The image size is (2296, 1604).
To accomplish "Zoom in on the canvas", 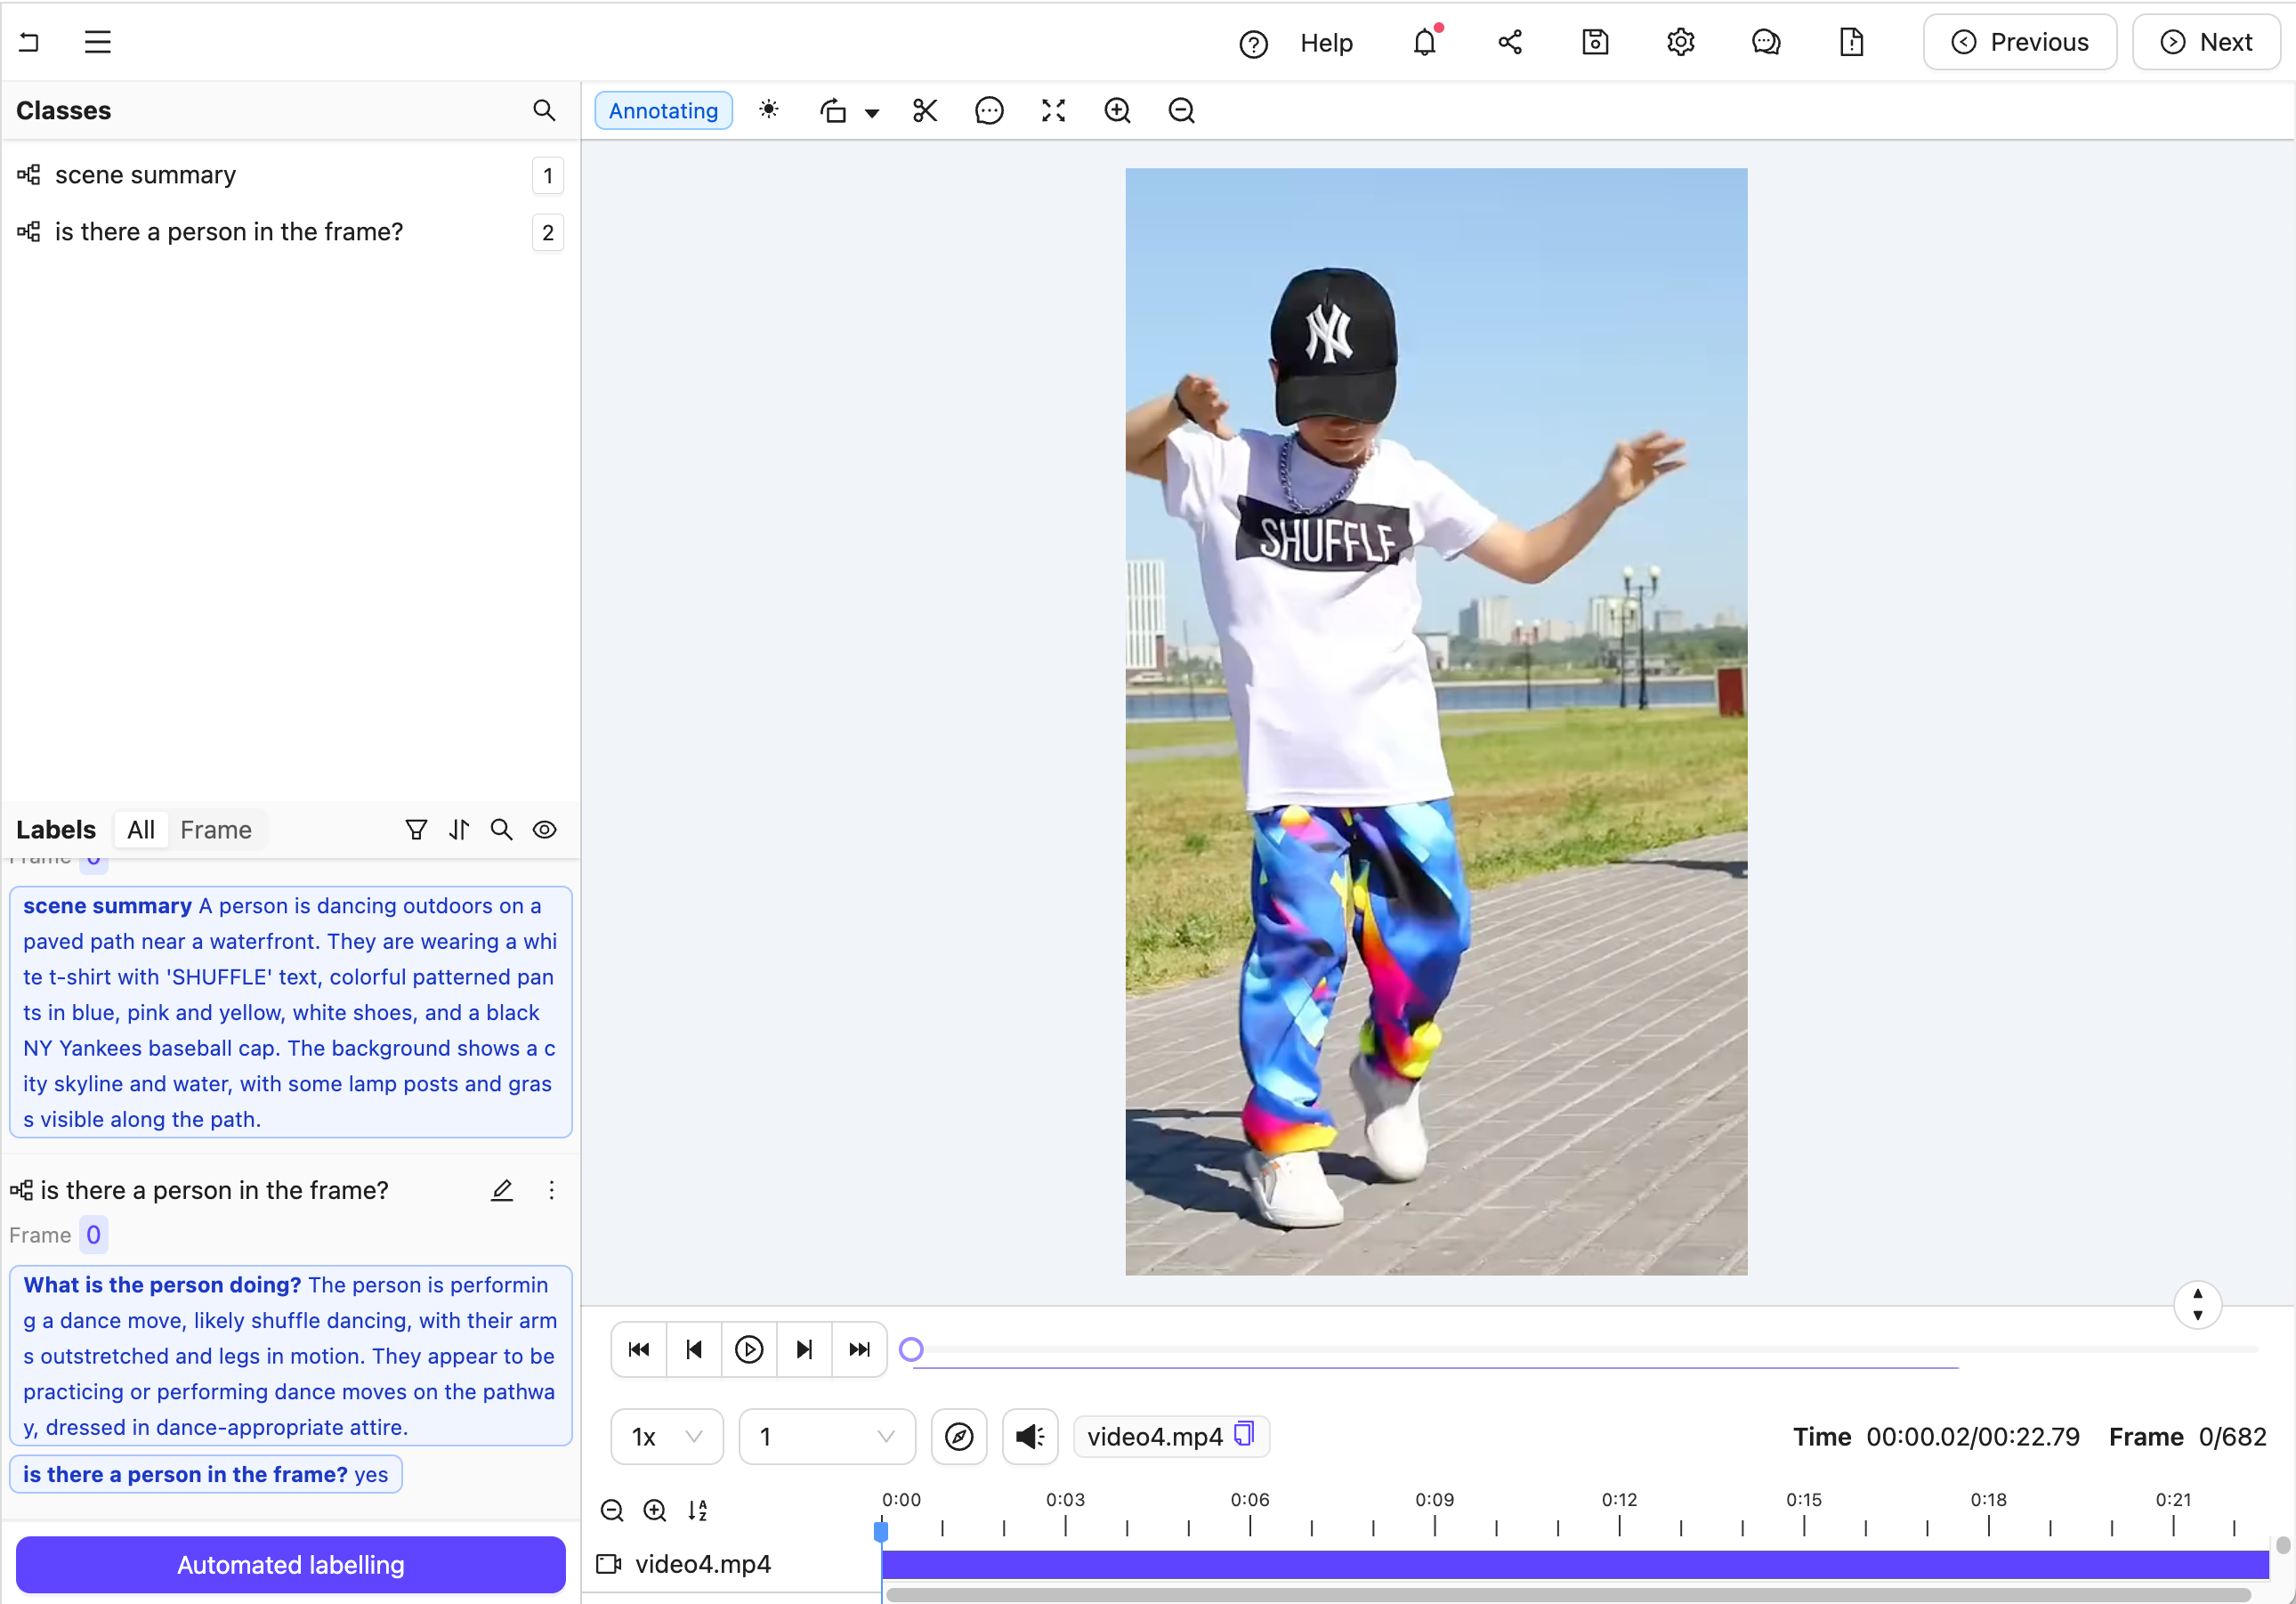I will pyautogui.click(x=1117, y=110).
